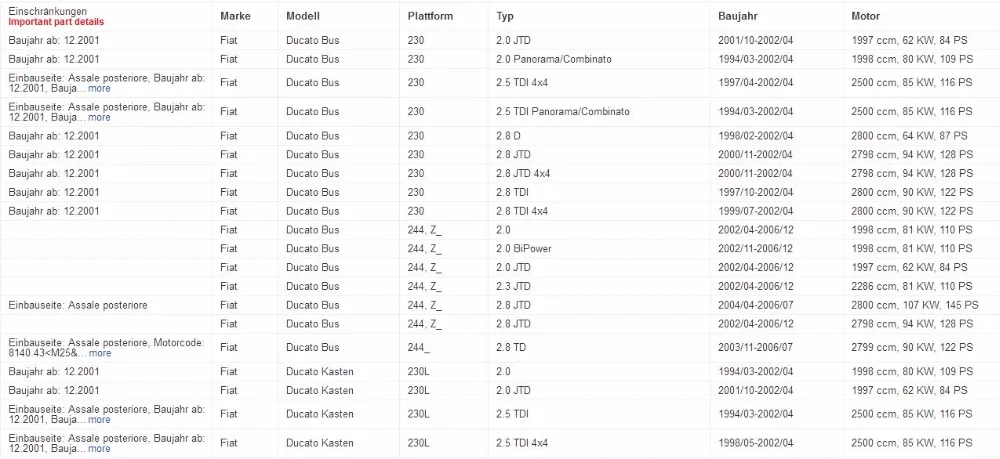
Task: Click the 2.3 JTD type cell
Action: (x=516, y=286)
